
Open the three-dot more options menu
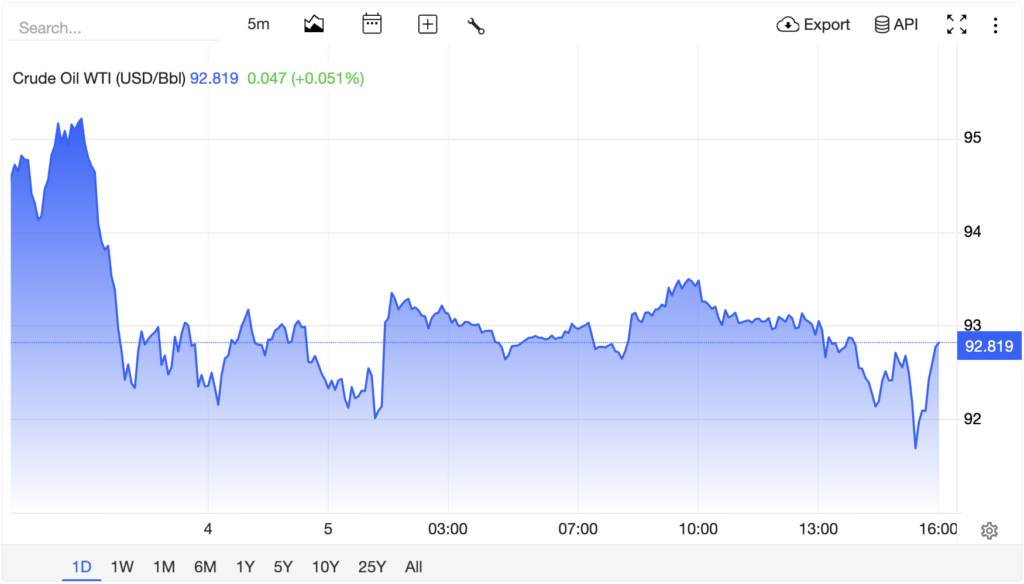pos(995,25)
